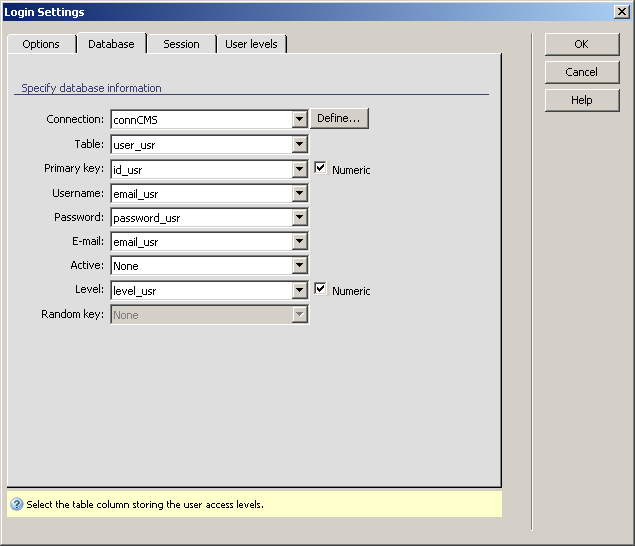The width and height of the screenshot is (635, 546).
Task: Click the Cancel button
Action: pyautogui.click(x=581, y=72)
